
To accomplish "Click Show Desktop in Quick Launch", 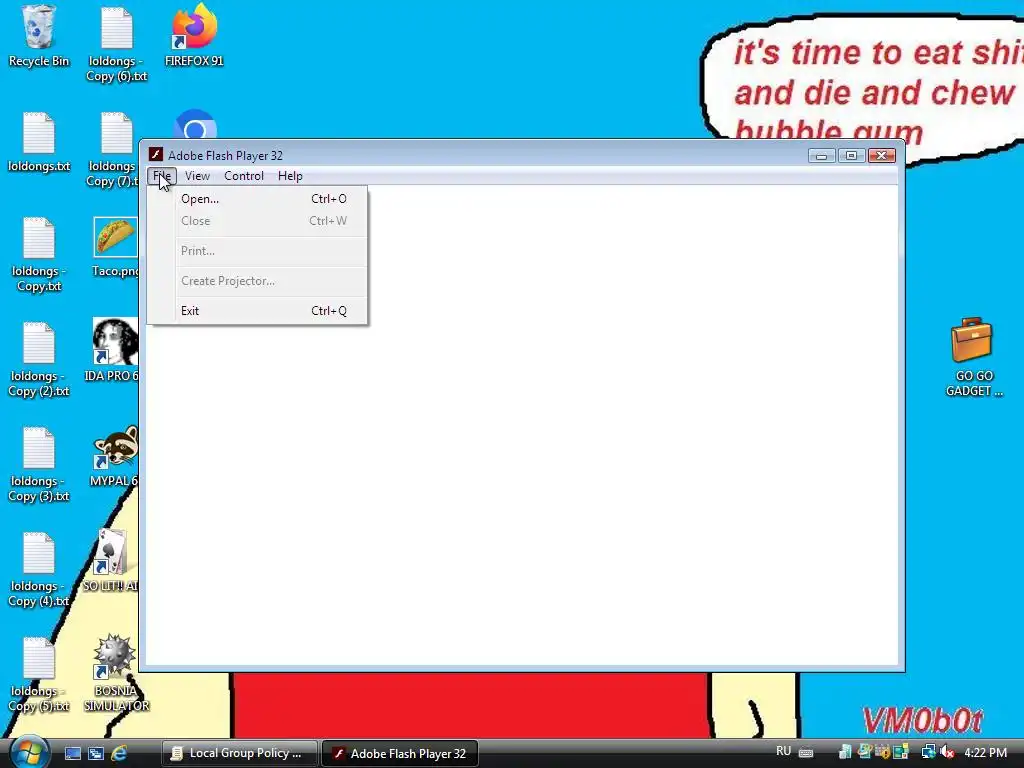I will coord(72,753).
